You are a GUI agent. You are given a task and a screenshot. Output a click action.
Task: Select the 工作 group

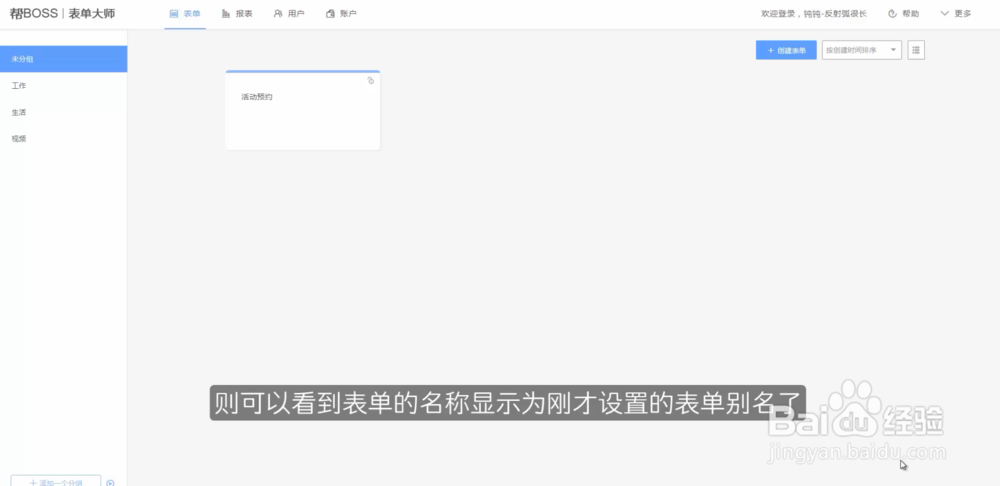[x=63, y=85]
